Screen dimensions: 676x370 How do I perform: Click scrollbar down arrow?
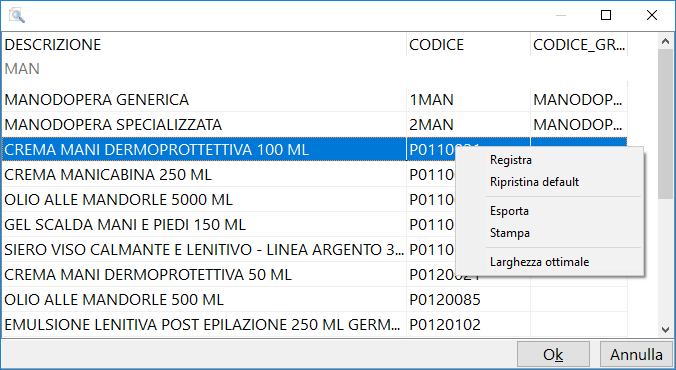(x=665, y=330)
